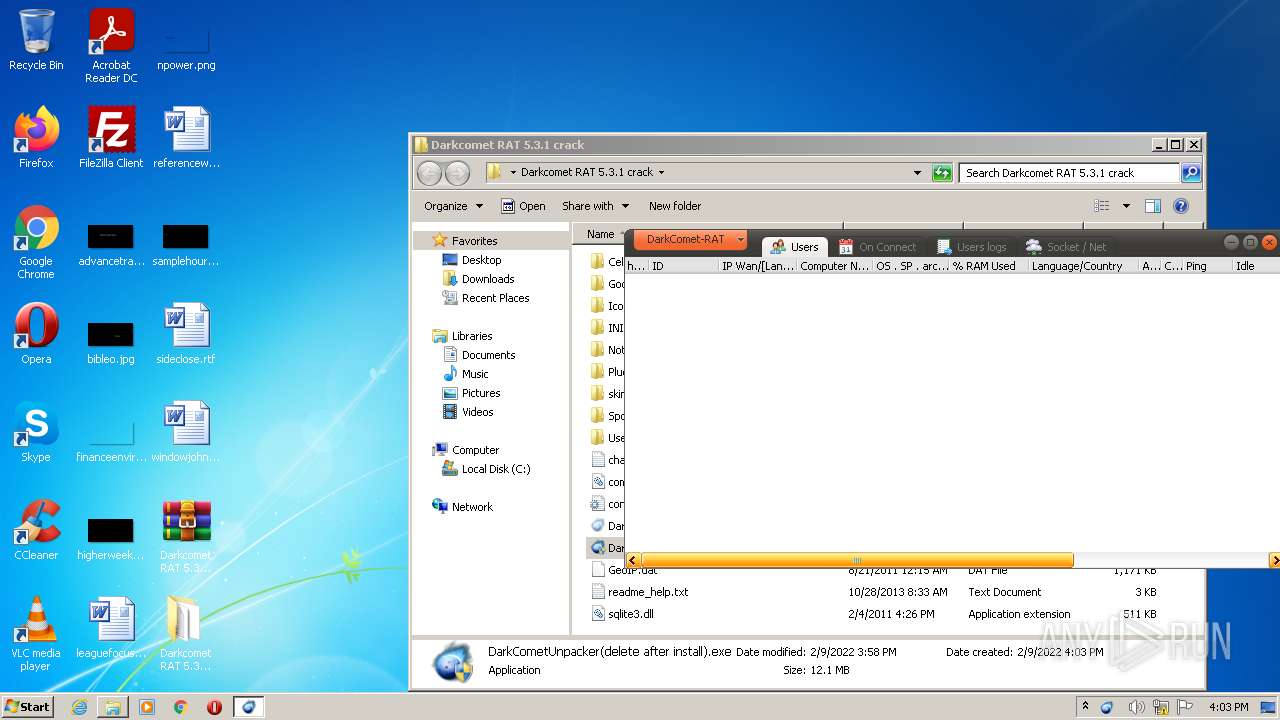Click the Explorer Forward navigation button

tap(457, 173)
